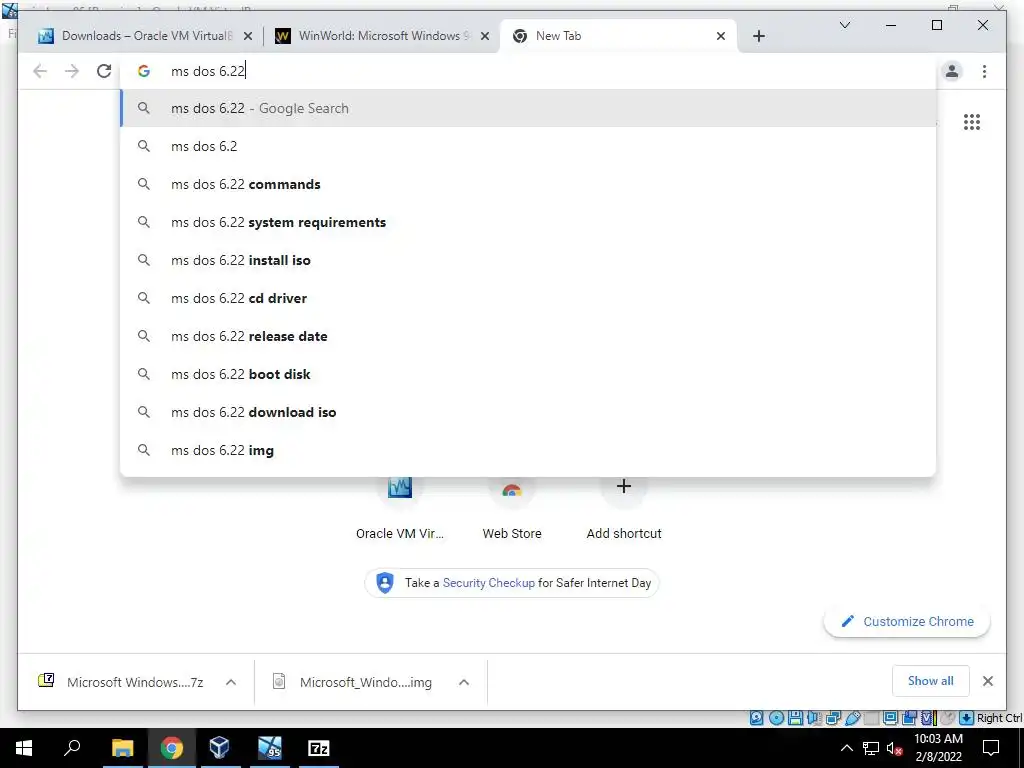This screenshot has width=1024, height=768.
Task: Click VirtualBox floppy disk status icon
Action: pos(795,718)
